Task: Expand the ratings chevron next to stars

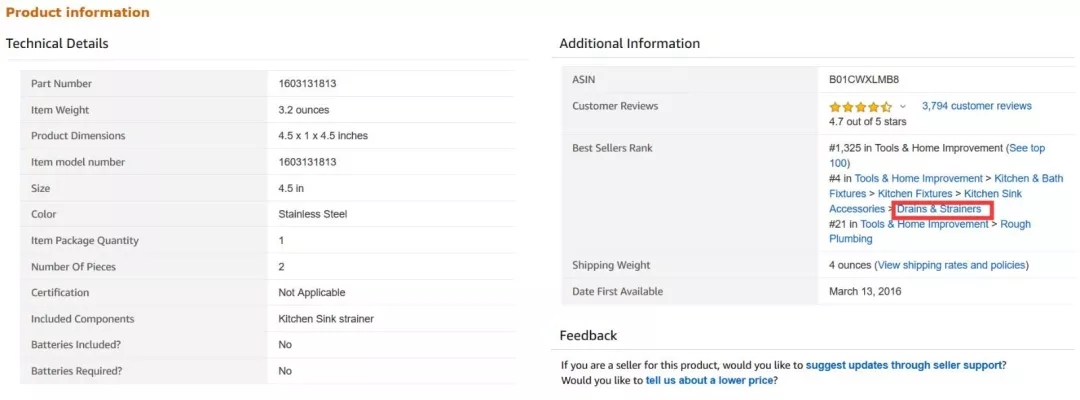Action: pos(903,107)
